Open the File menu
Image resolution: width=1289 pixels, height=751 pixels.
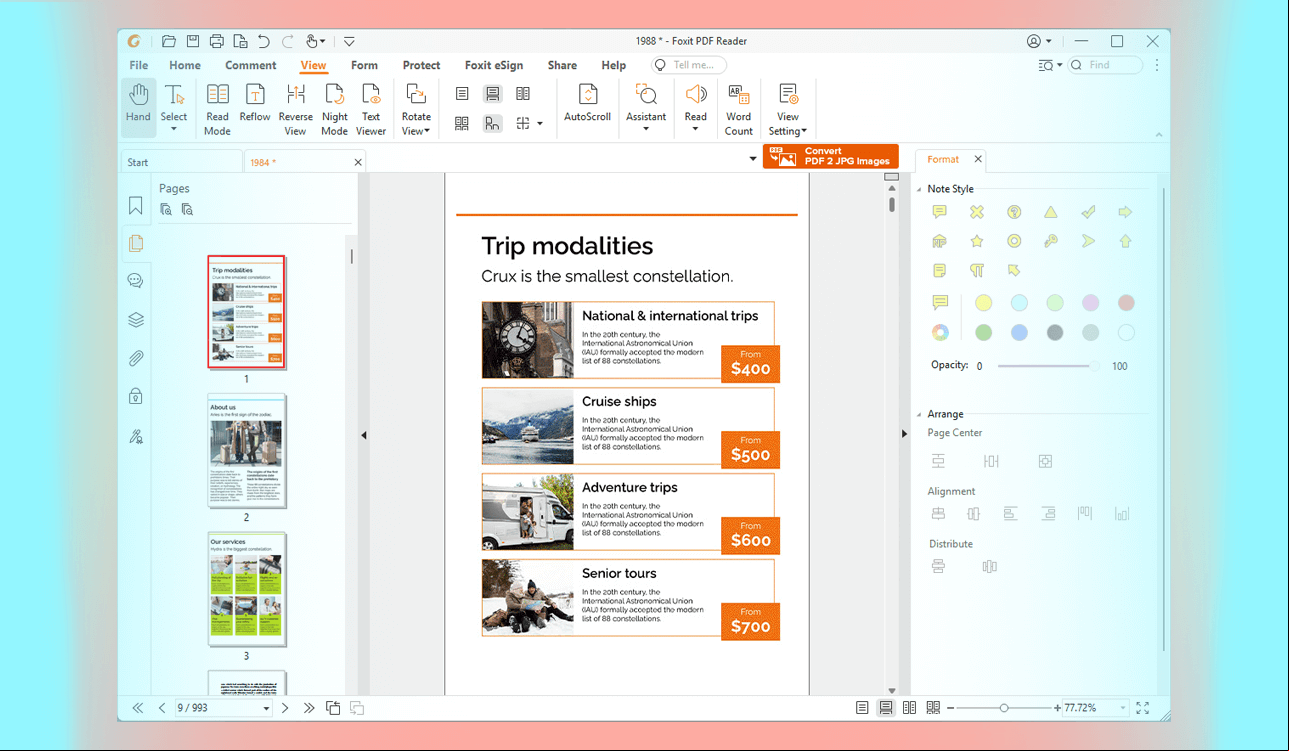tap(138, 65)
